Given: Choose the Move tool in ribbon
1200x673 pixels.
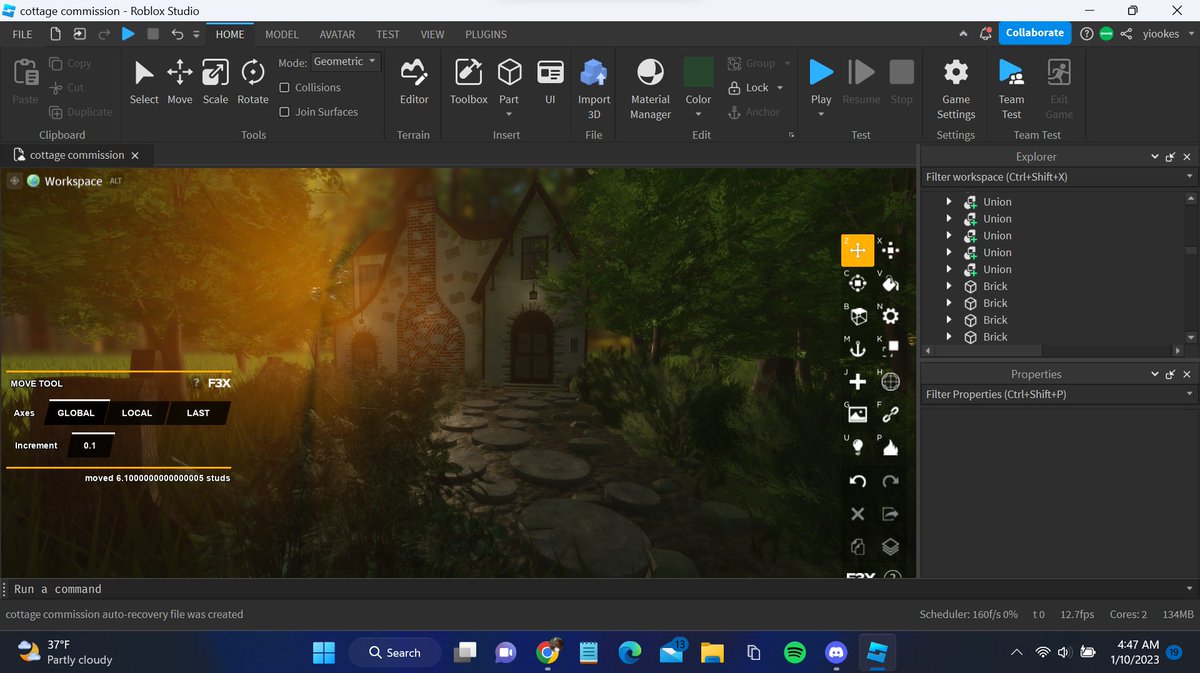Looking at the screenshot, I should (x=180, y=82).
